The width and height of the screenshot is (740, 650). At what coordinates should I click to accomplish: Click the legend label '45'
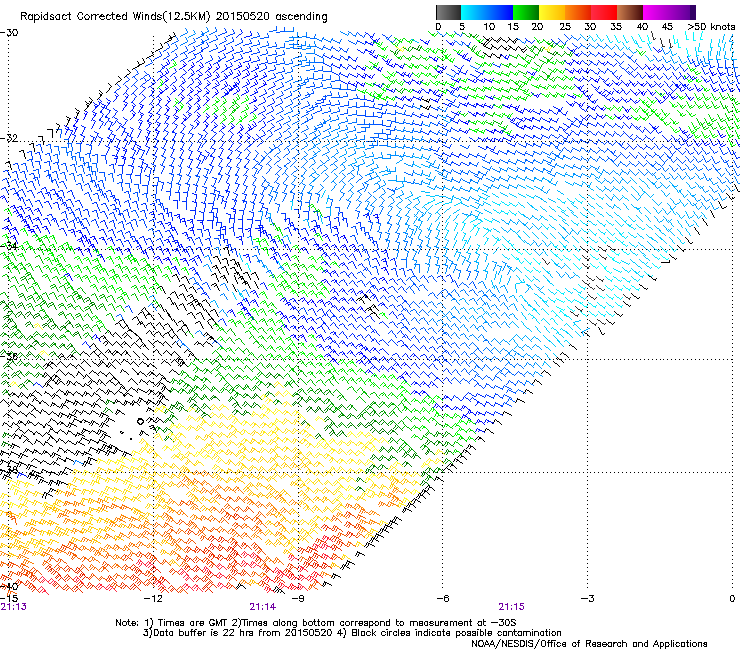[x=667, y=26]
